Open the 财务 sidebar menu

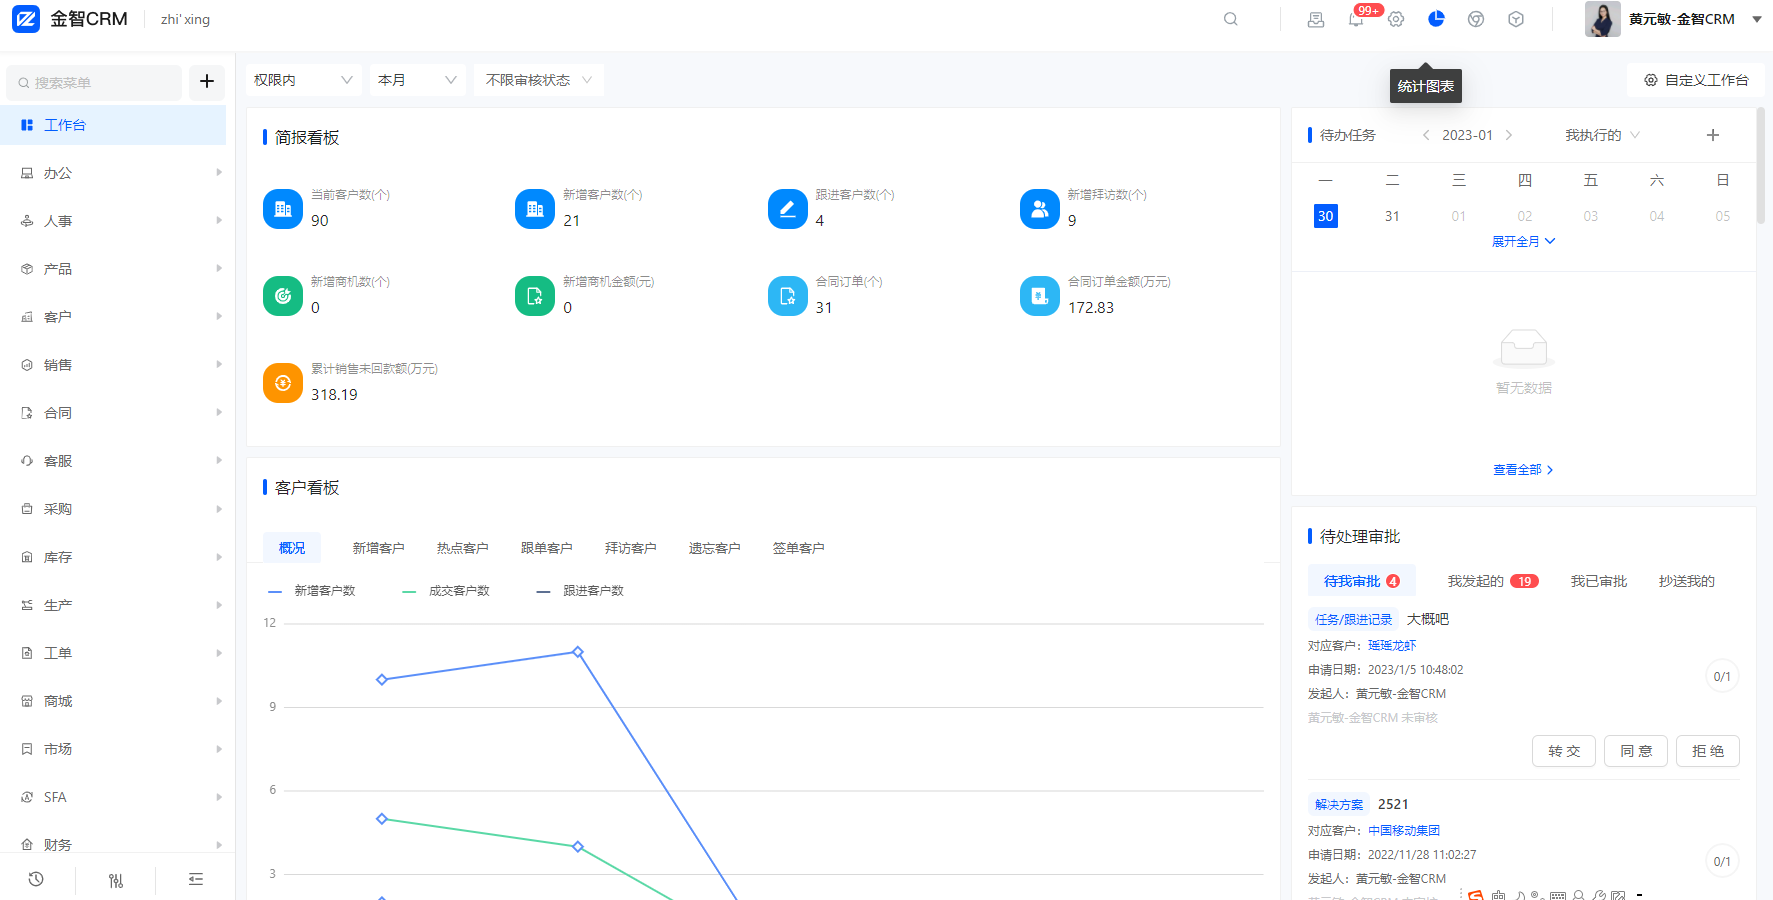click(x=113, y=845)
